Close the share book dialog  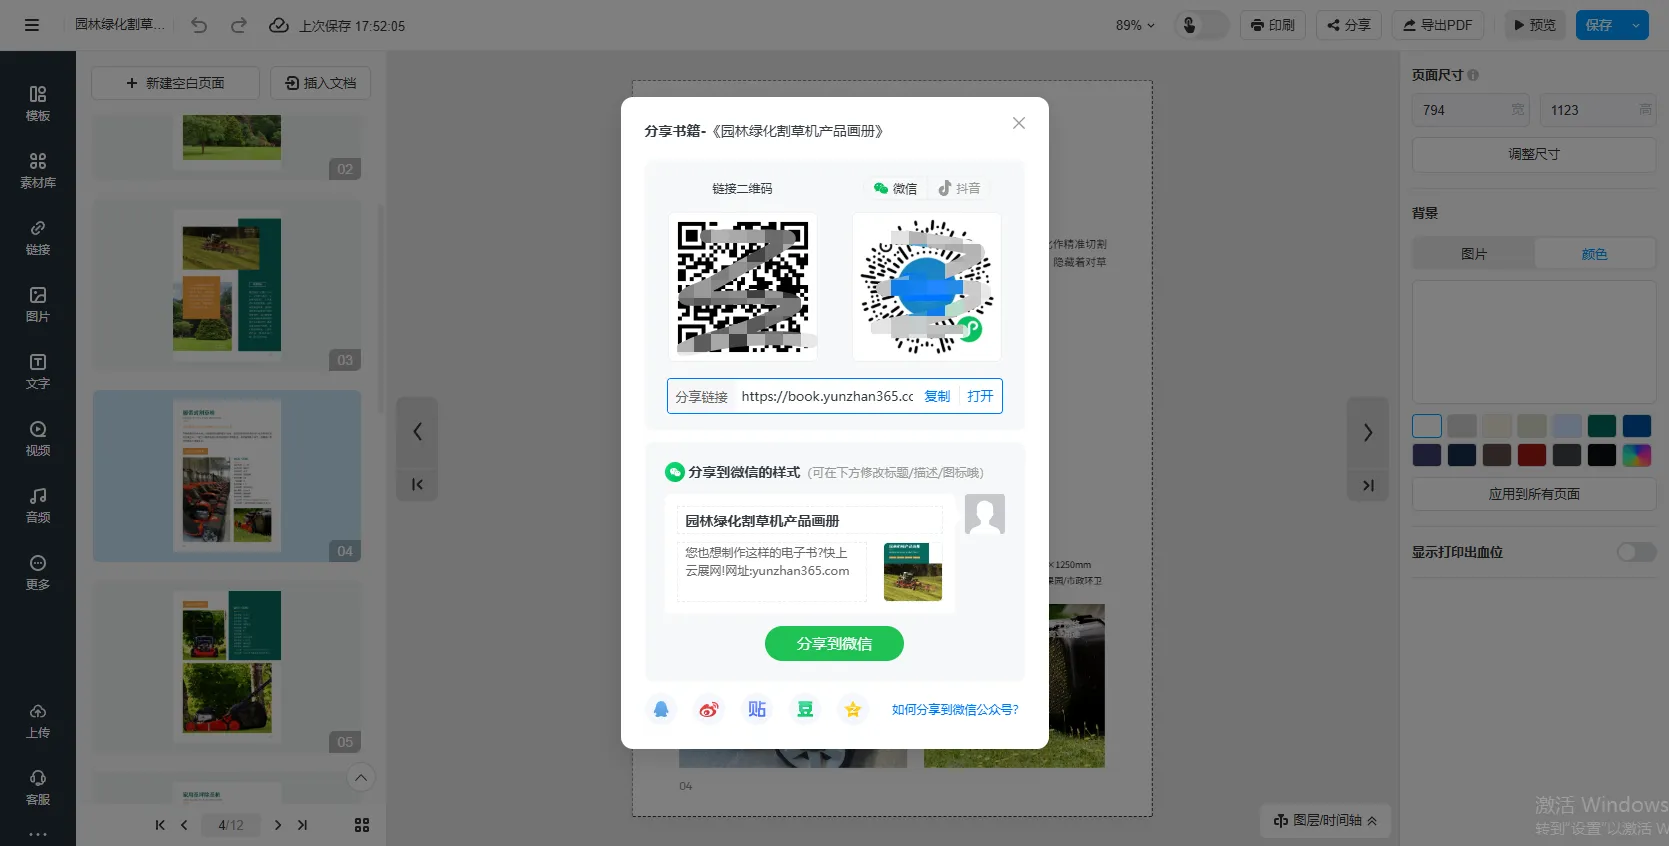tap(1019, 123)
